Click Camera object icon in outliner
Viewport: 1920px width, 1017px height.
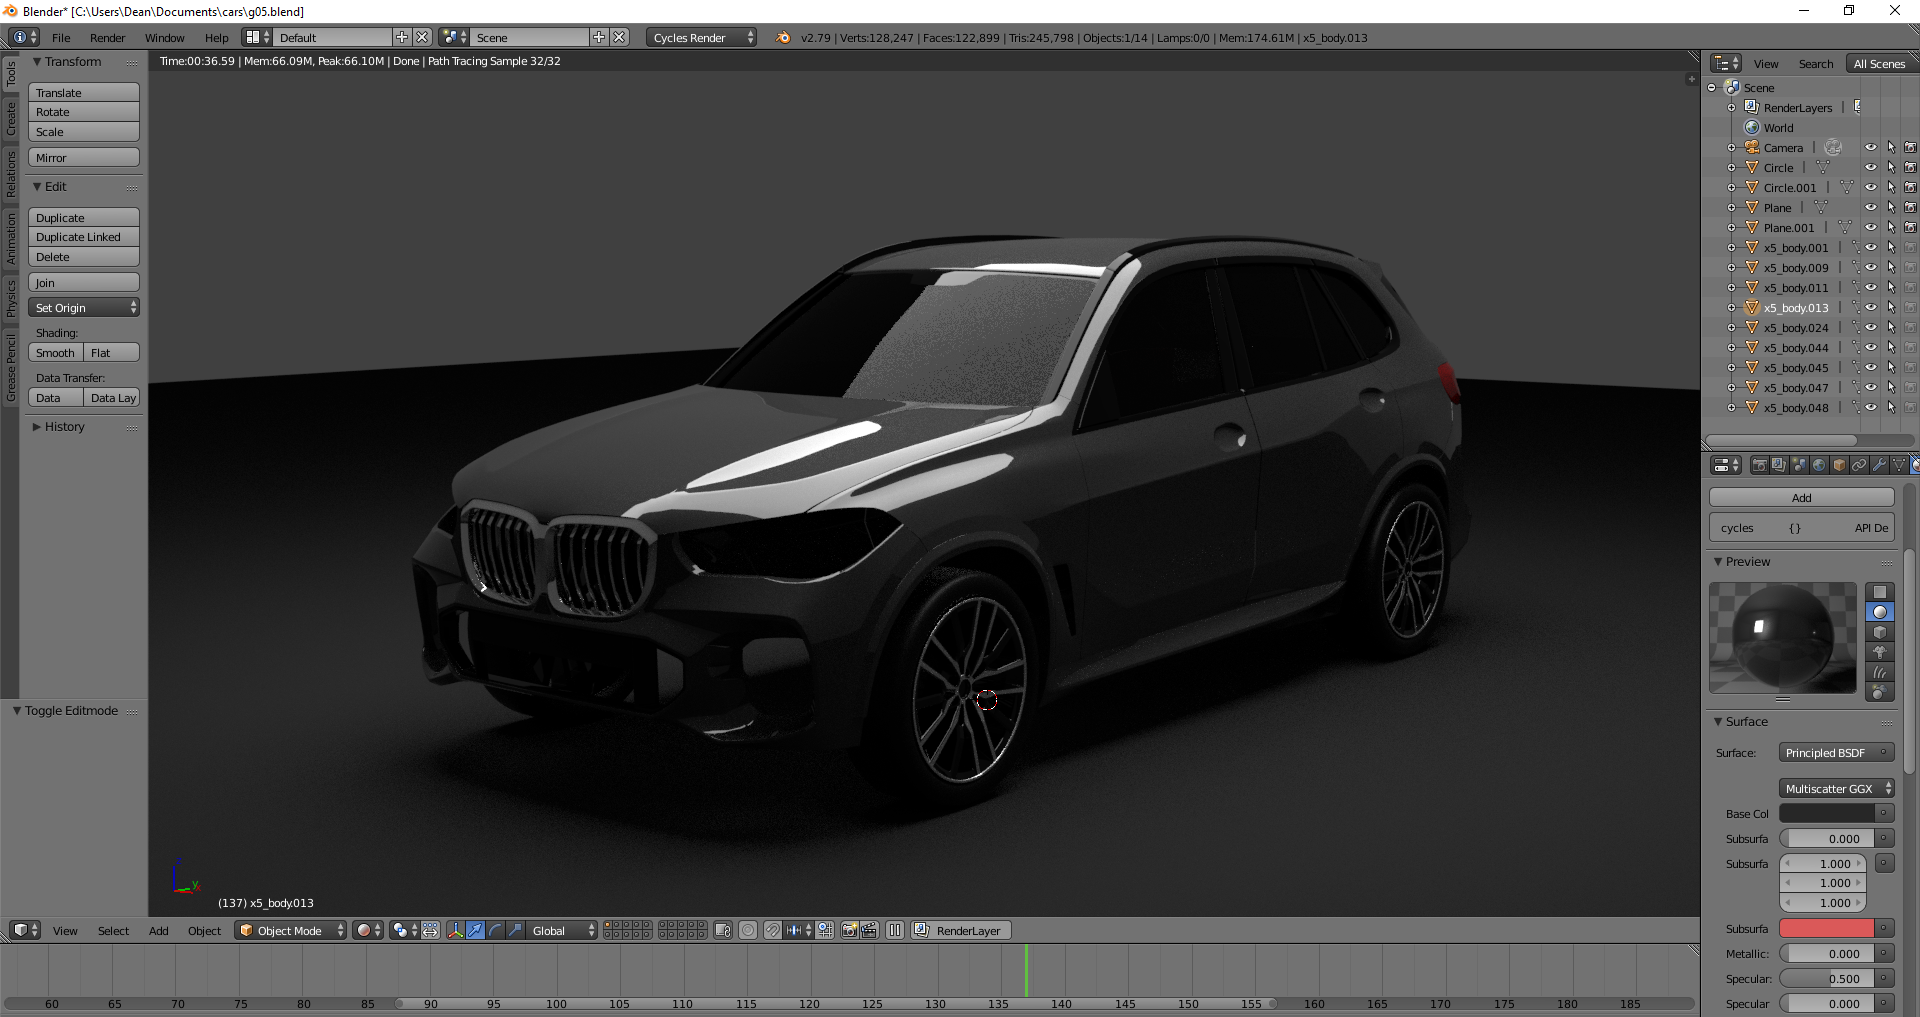click(1752, 147)
